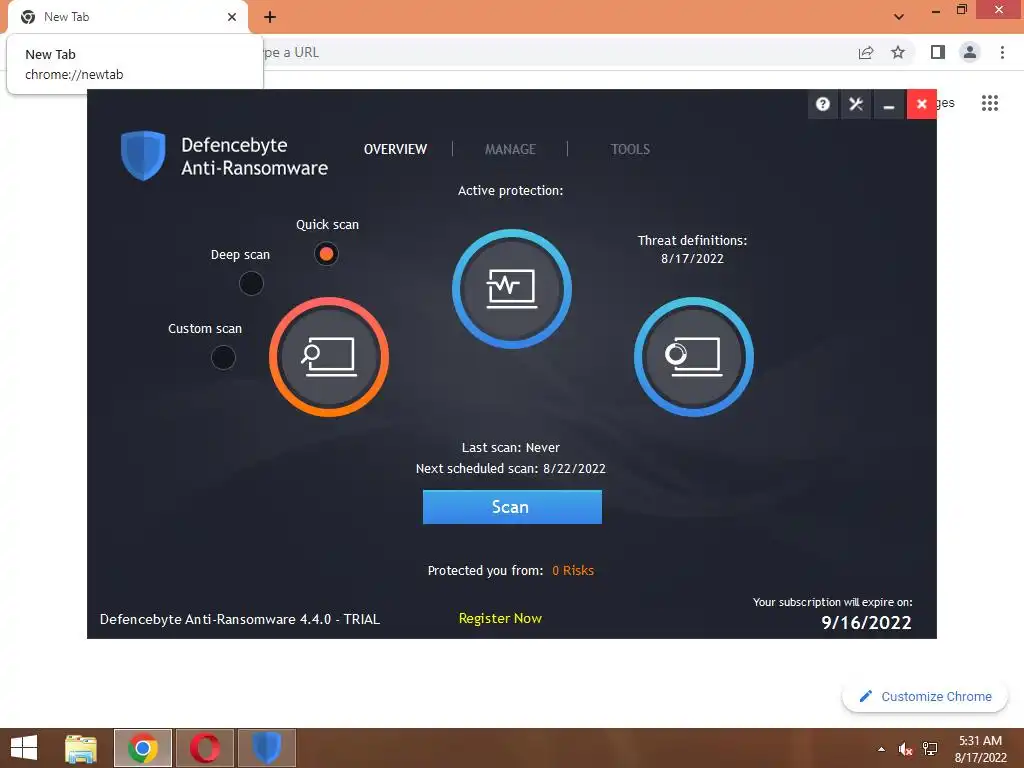This screenshot has height=768, width=1024.
Task: Click the 0 Risks text
Action: pos(573,570)
